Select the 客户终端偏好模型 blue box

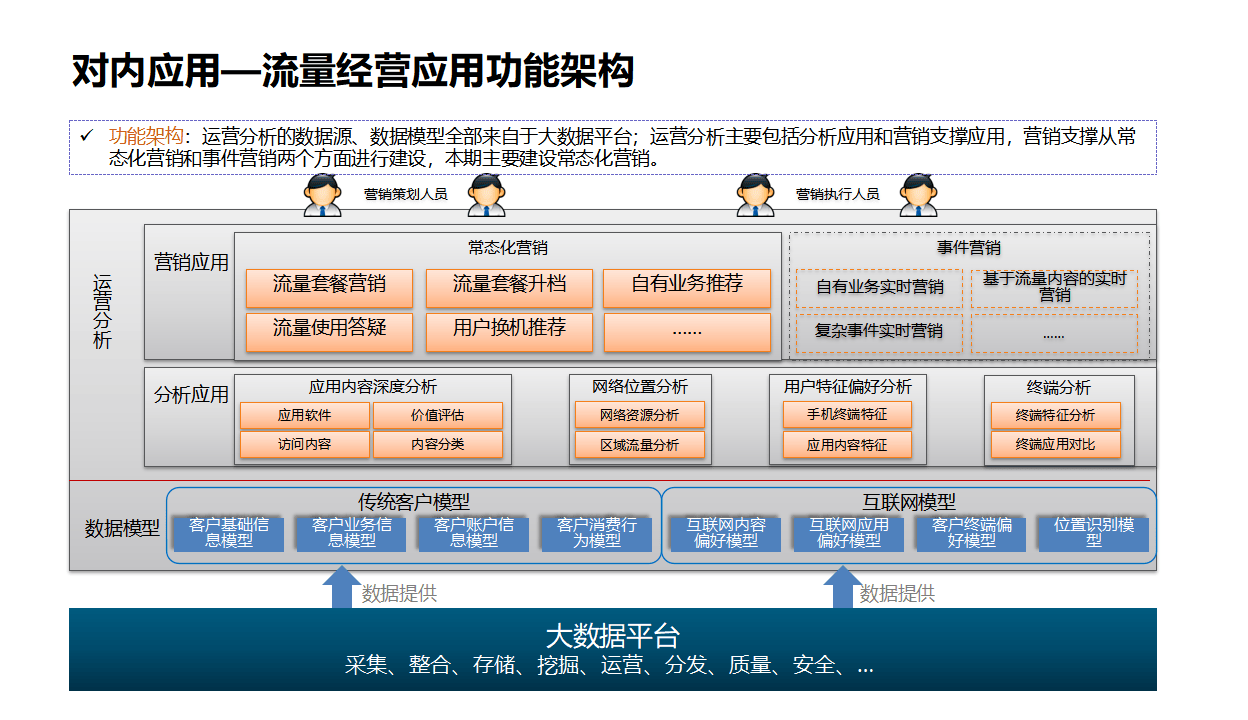pyautogui.click(x=972, y=533)
